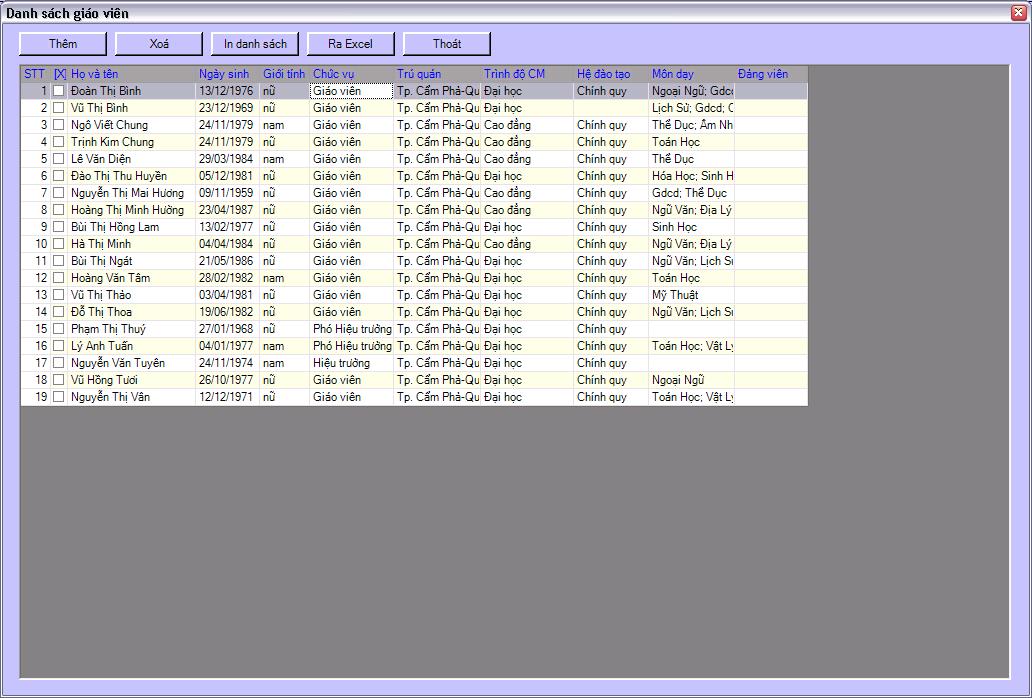The image size is (1032, 698).
Task: Tick checkbox for Đoàn Thị Bình
Action: pos(59,91)
